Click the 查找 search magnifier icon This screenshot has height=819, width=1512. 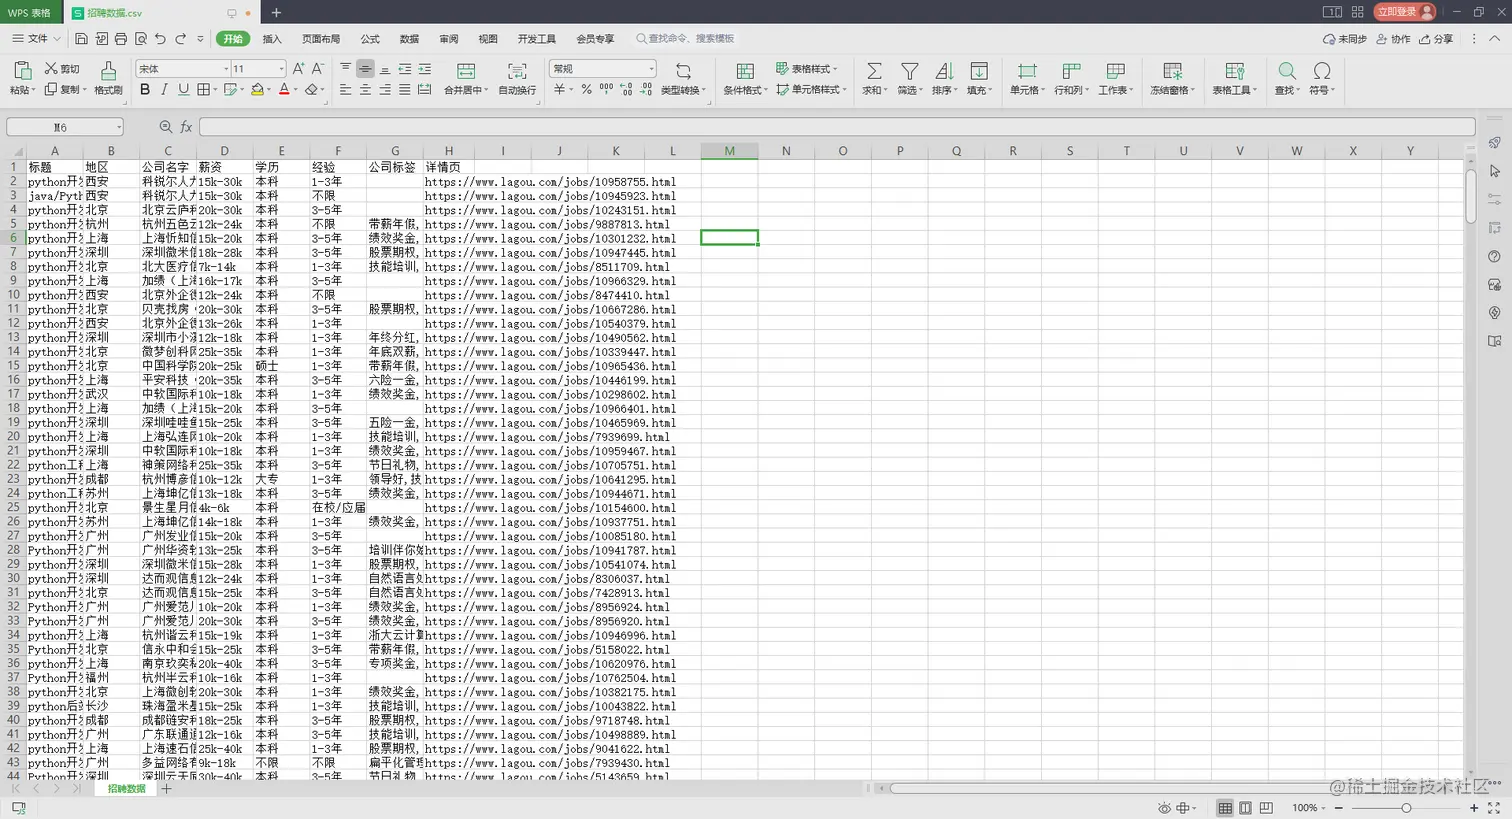(x=1287, y=72)
